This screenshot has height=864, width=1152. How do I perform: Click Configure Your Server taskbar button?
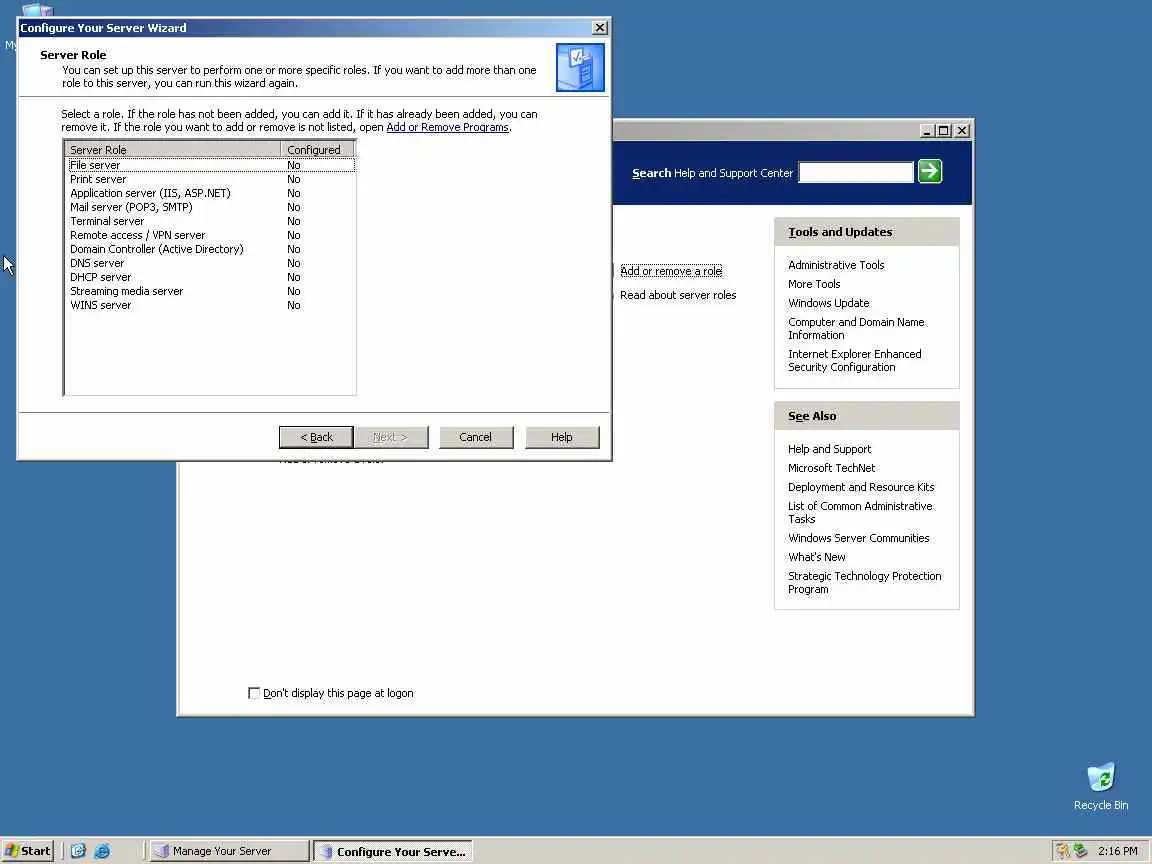pyautogui.click(x=393, y=852)
